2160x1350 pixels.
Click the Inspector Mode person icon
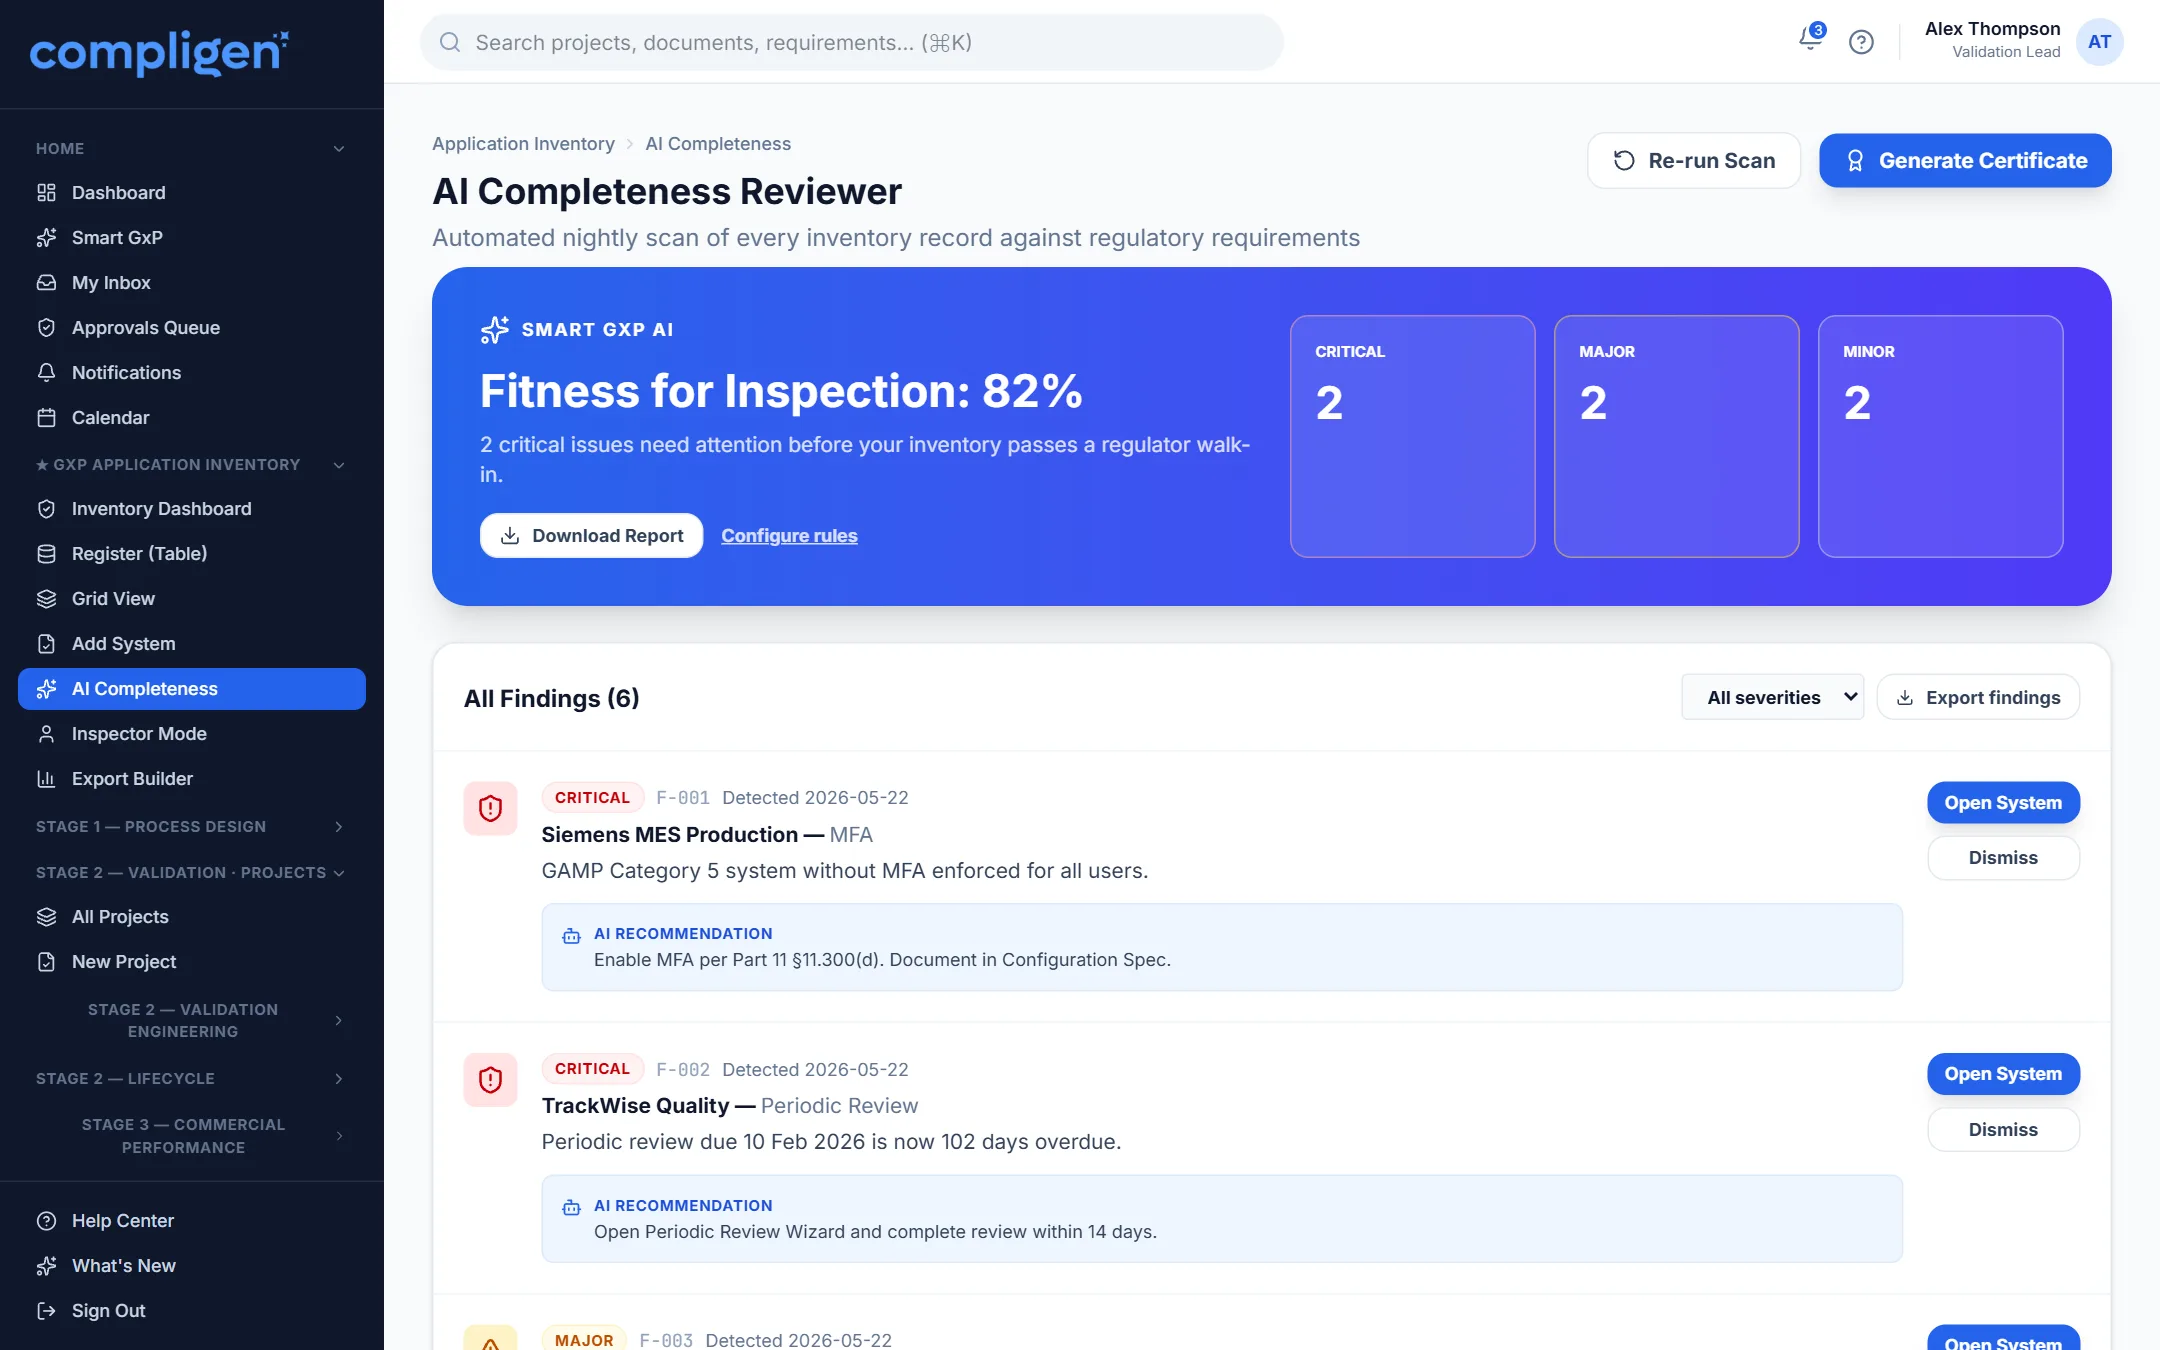pos(46,733)
